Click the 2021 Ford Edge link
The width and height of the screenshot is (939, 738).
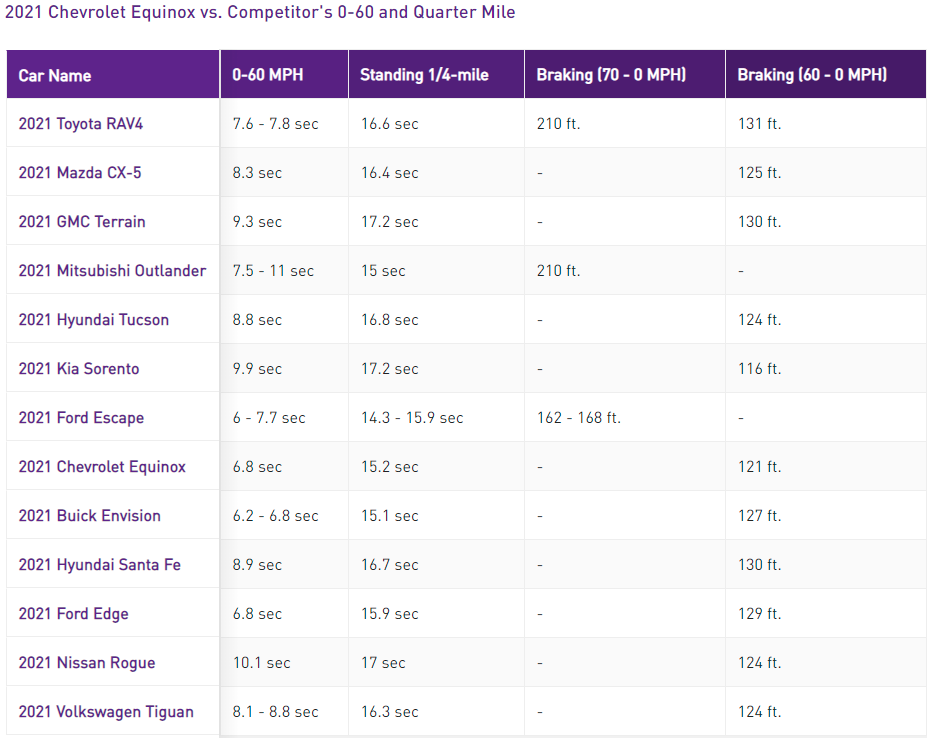[74, 614]
